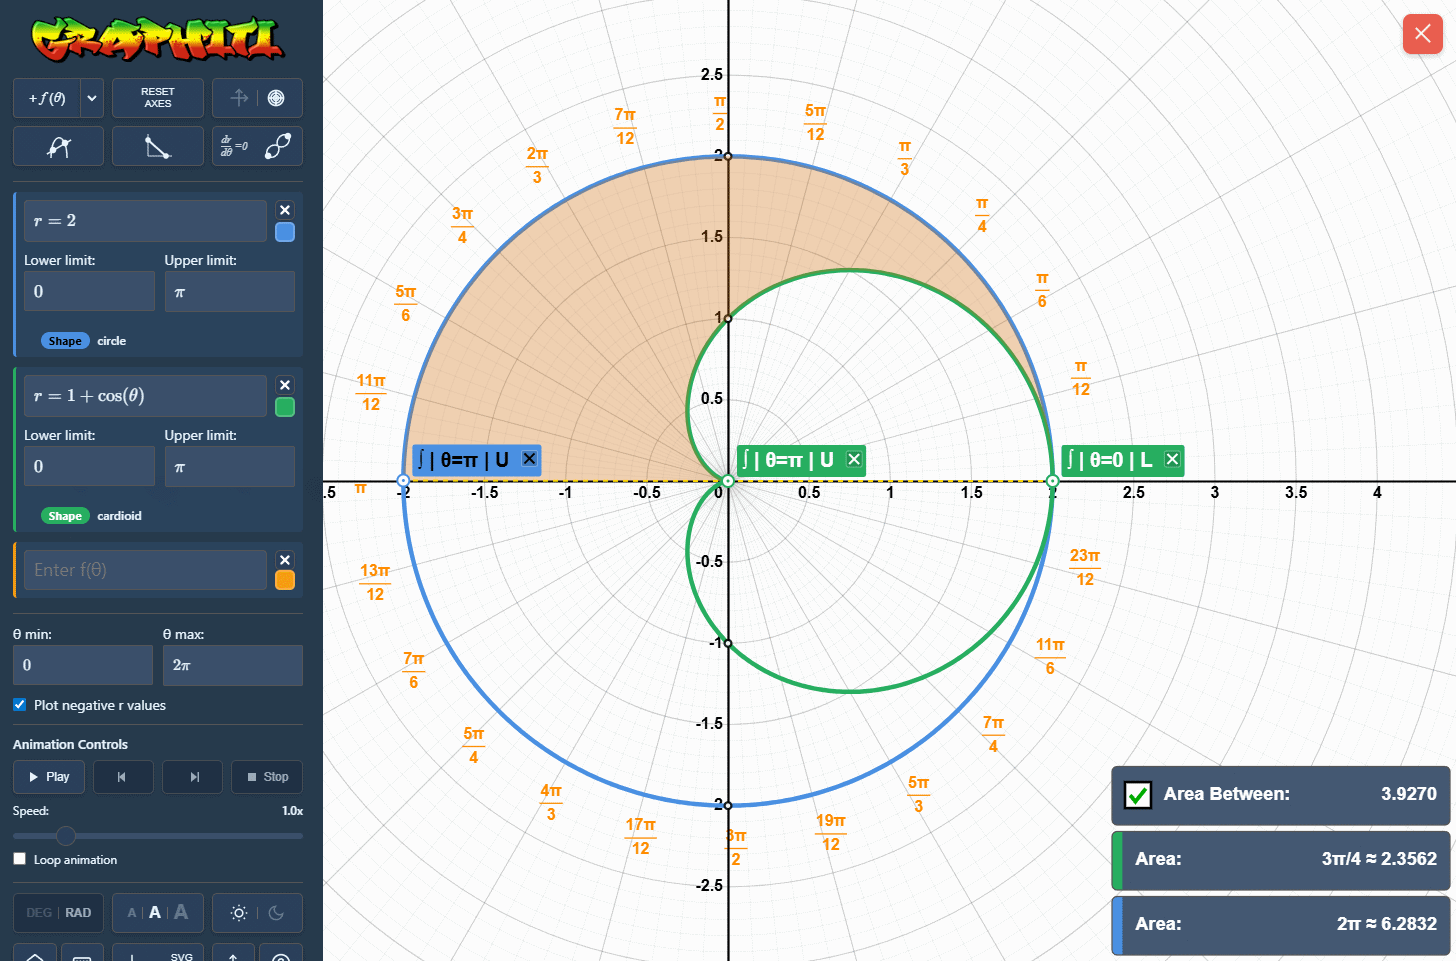The image size is (1456, 961).
Task: Switch to light theme sun icon
Action: [x=238, y=913]
